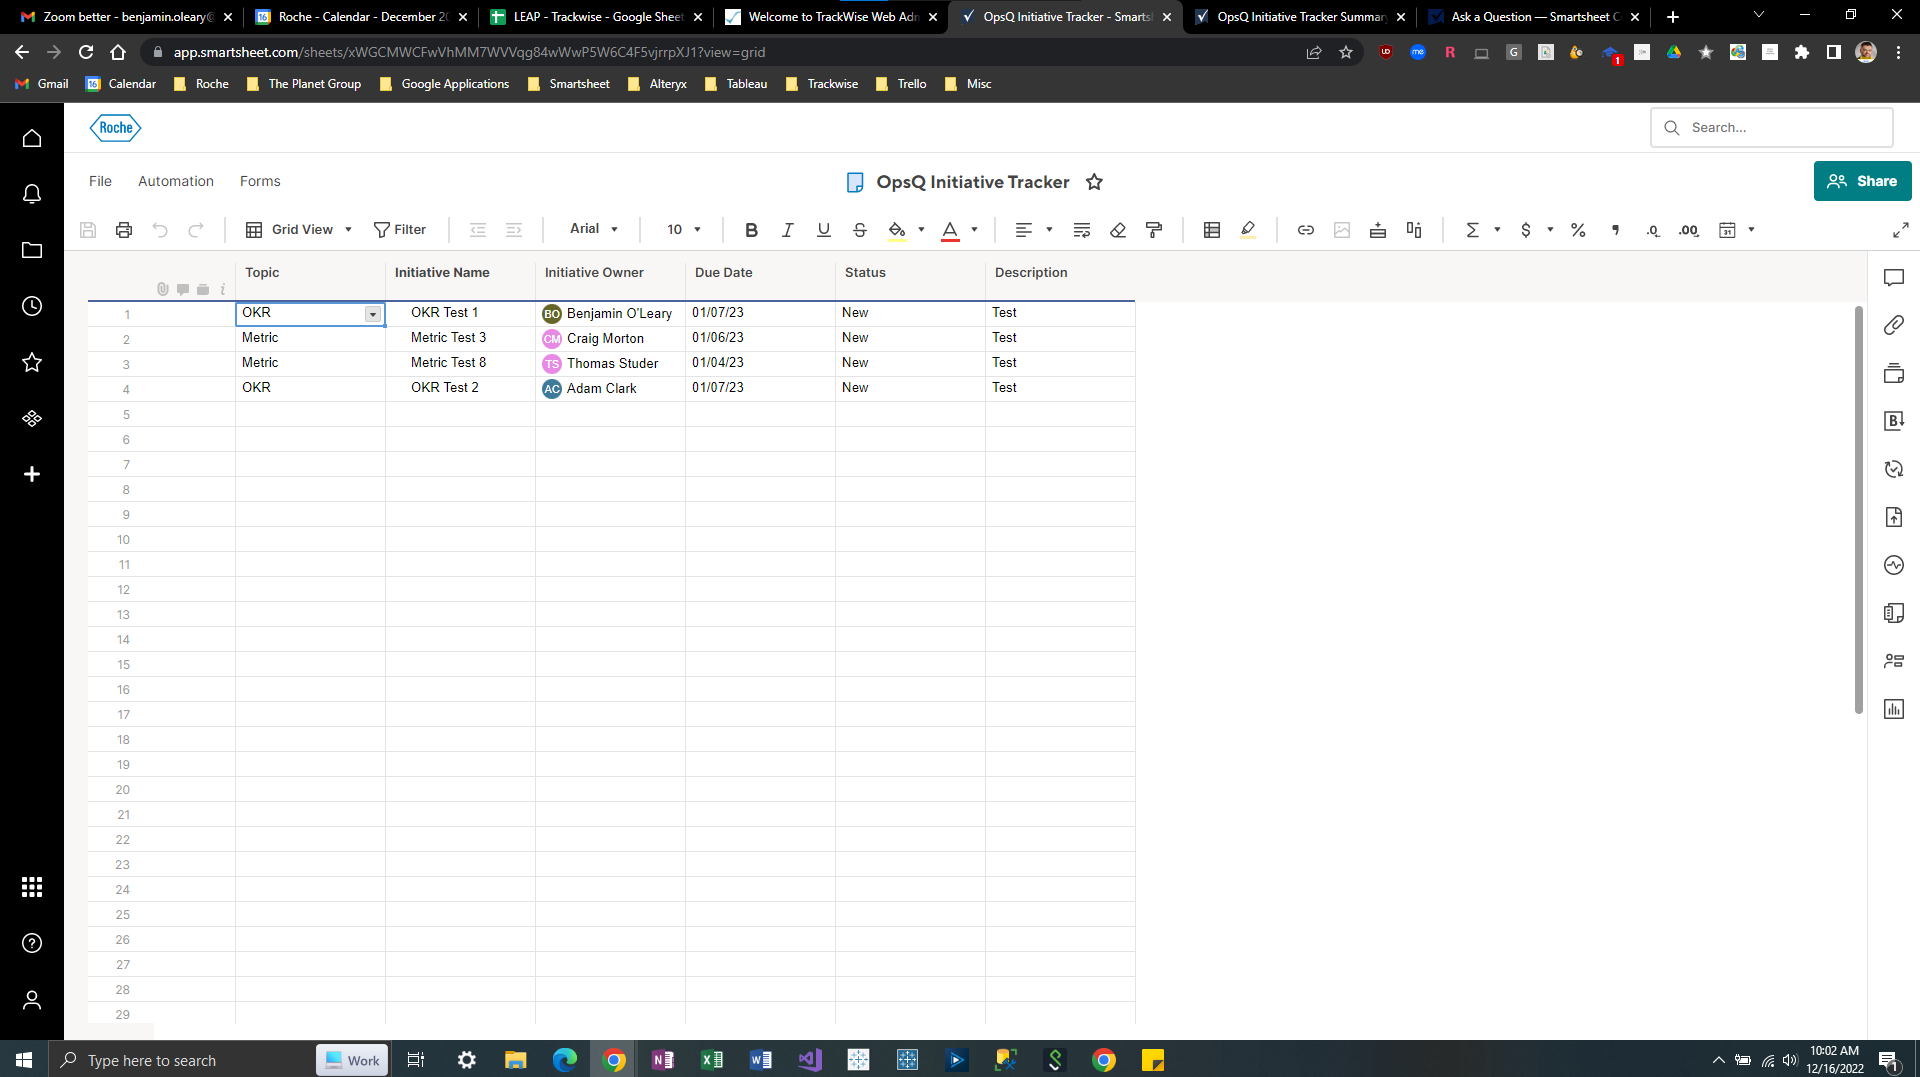Click the sum functions sigma icon

click(x=1472, y=230)
